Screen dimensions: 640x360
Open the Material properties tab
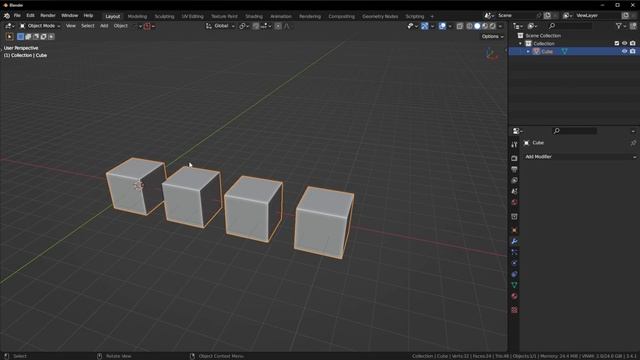tap(514, 296)
